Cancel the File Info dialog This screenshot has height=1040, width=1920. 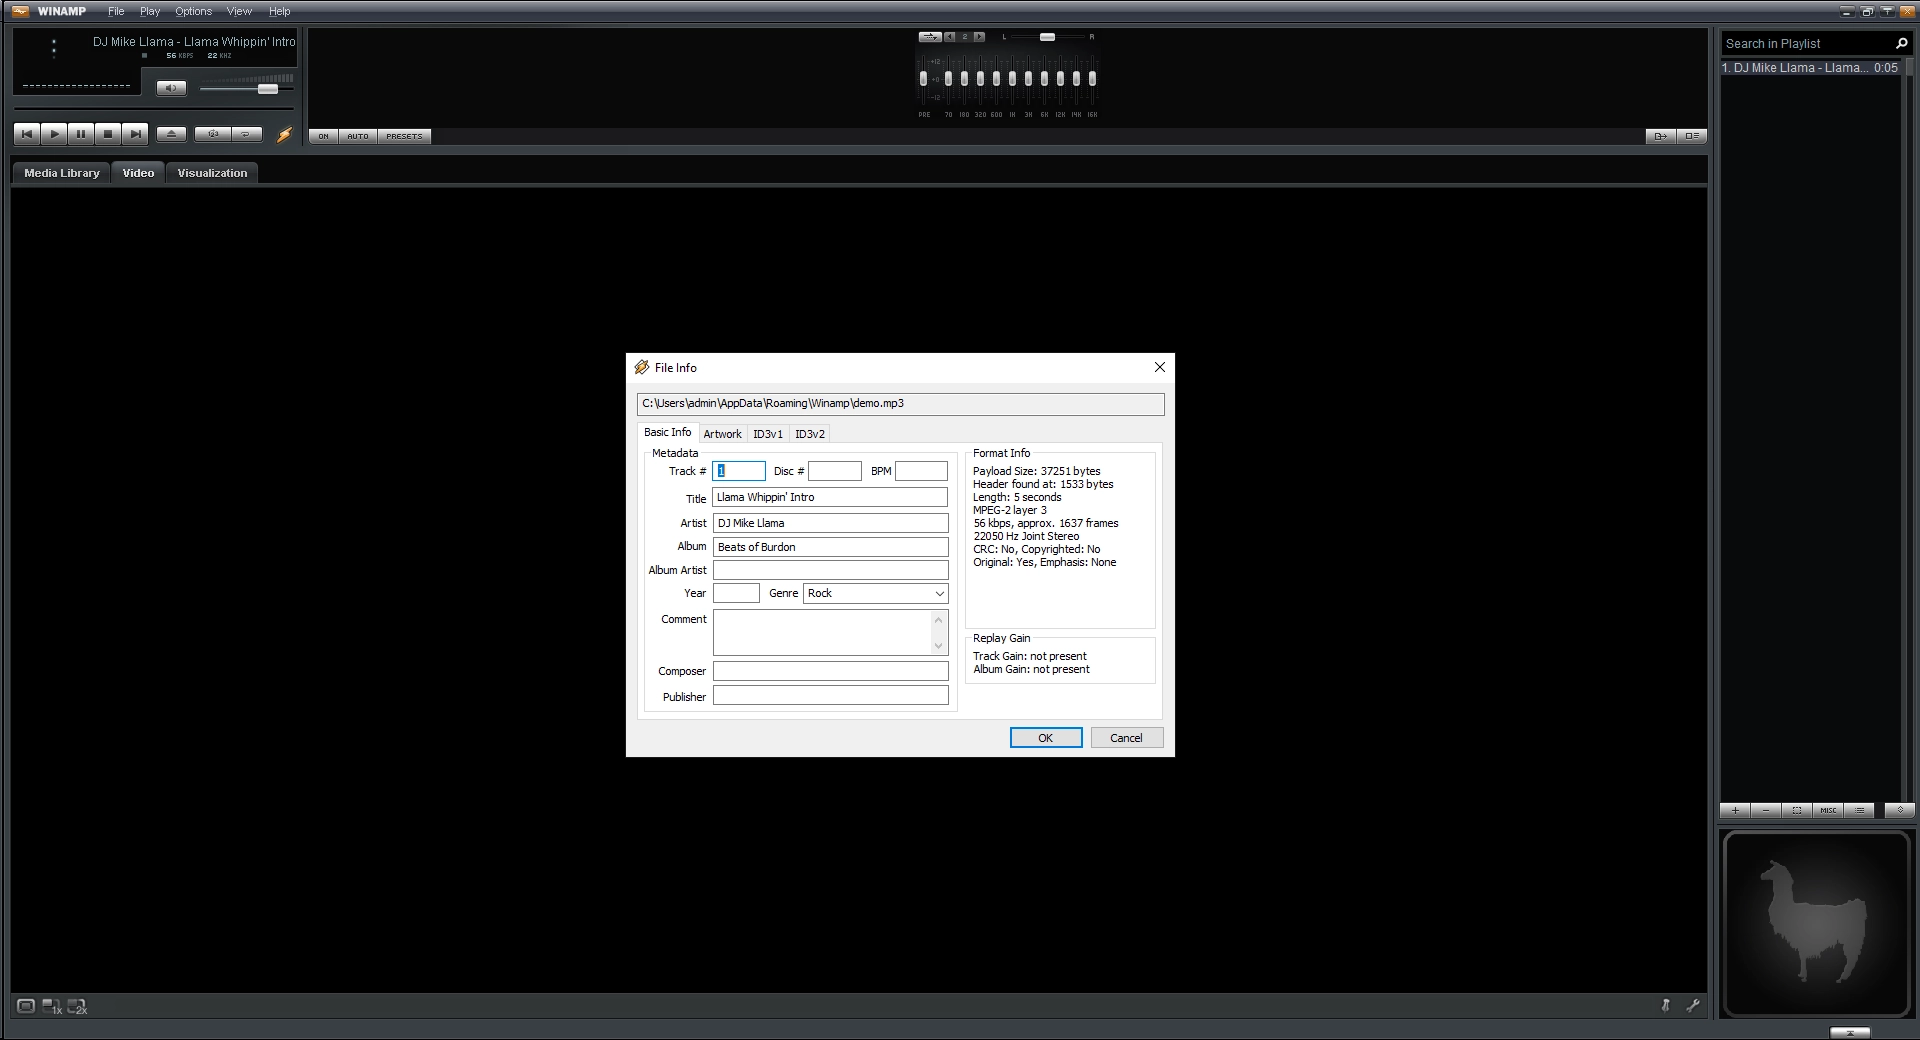point(1126,737)
